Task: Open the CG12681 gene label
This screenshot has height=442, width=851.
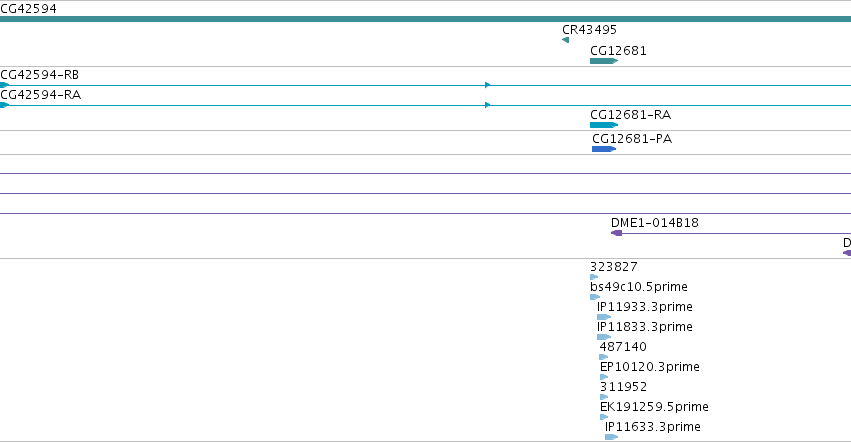Action: click(x=618, y=50)
